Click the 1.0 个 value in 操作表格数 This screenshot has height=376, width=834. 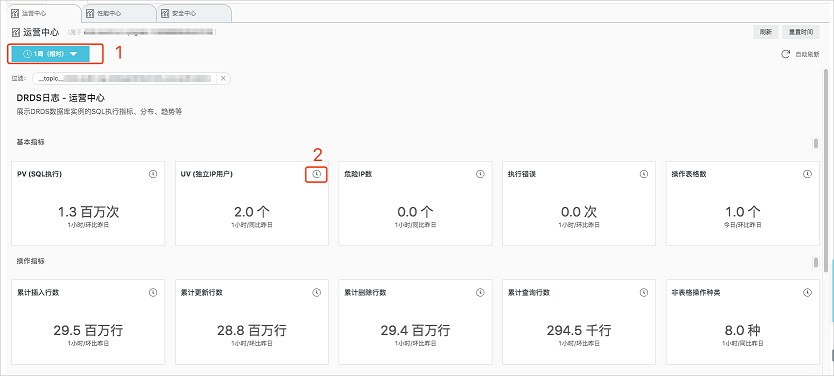743,212
